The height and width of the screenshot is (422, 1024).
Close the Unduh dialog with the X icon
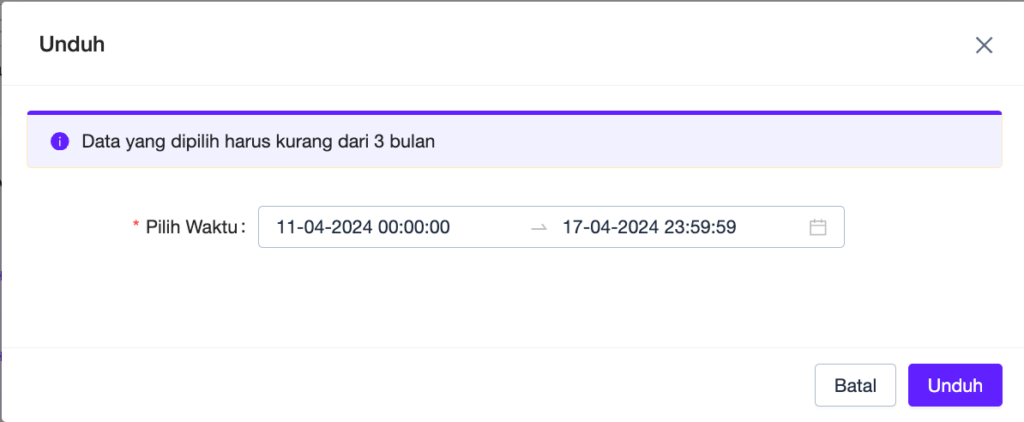click(984, 45)
